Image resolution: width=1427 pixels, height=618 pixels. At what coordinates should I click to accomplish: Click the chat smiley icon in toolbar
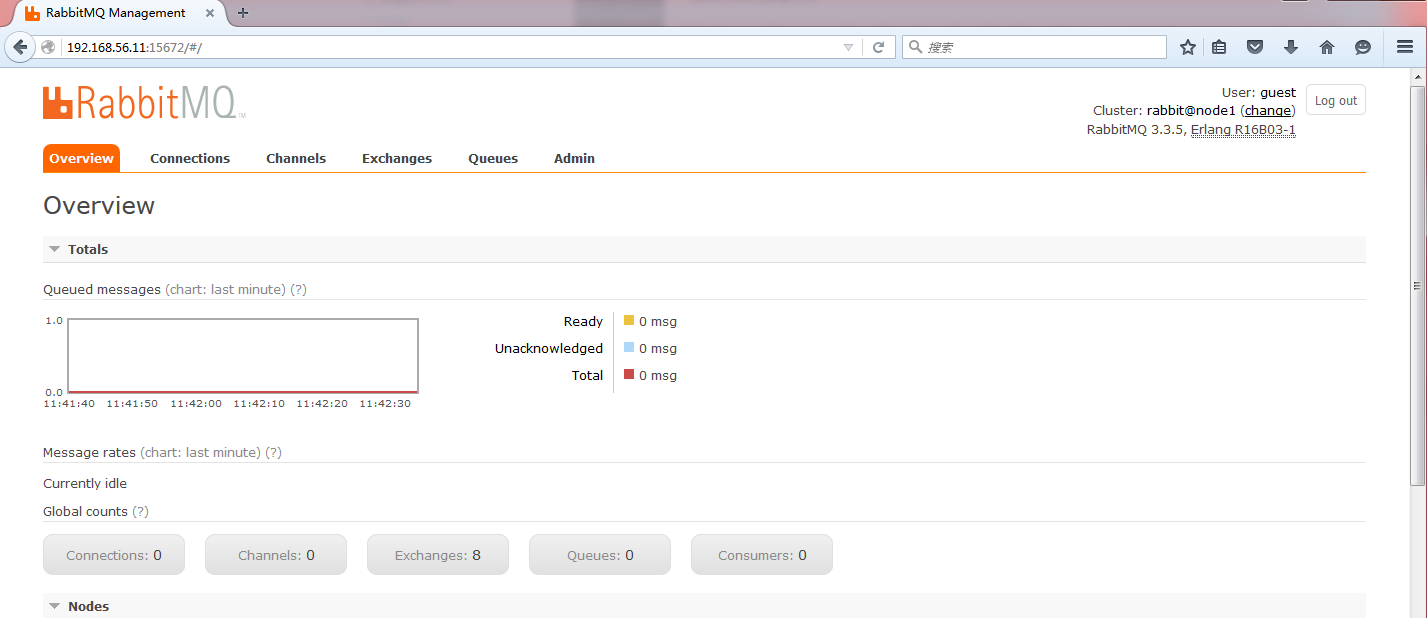coord(1363,47)
